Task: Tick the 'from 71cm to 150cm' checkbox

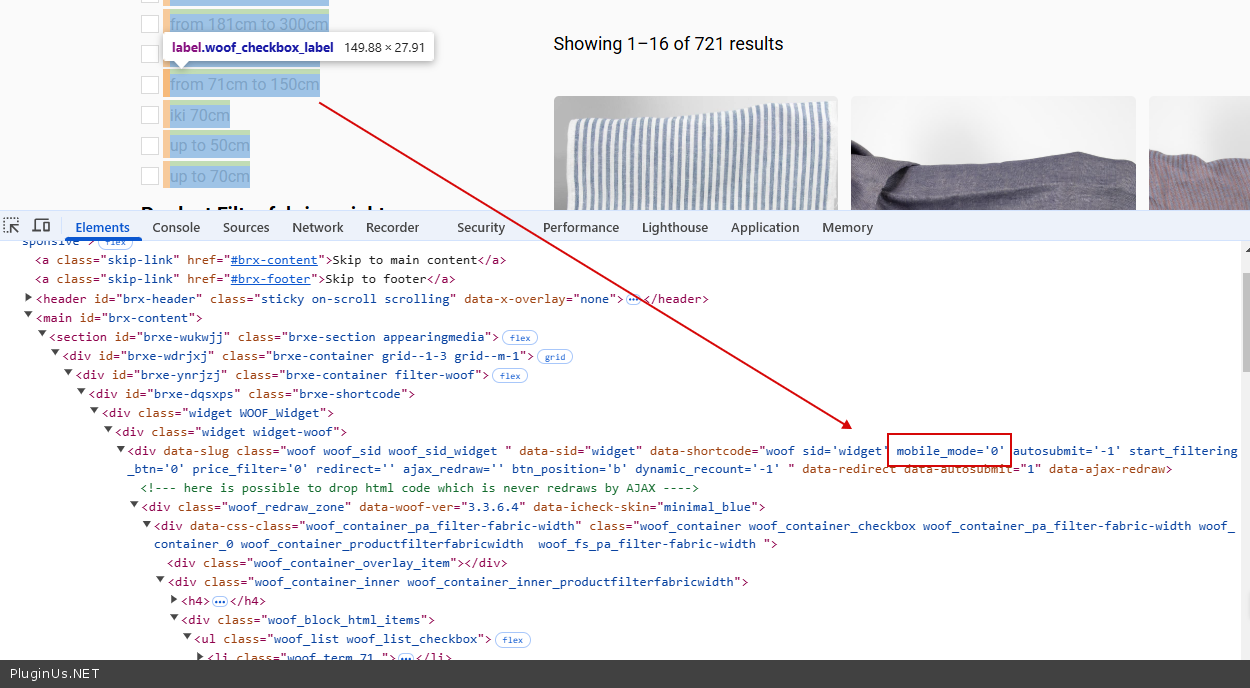Action: click(x=150, y=85)
